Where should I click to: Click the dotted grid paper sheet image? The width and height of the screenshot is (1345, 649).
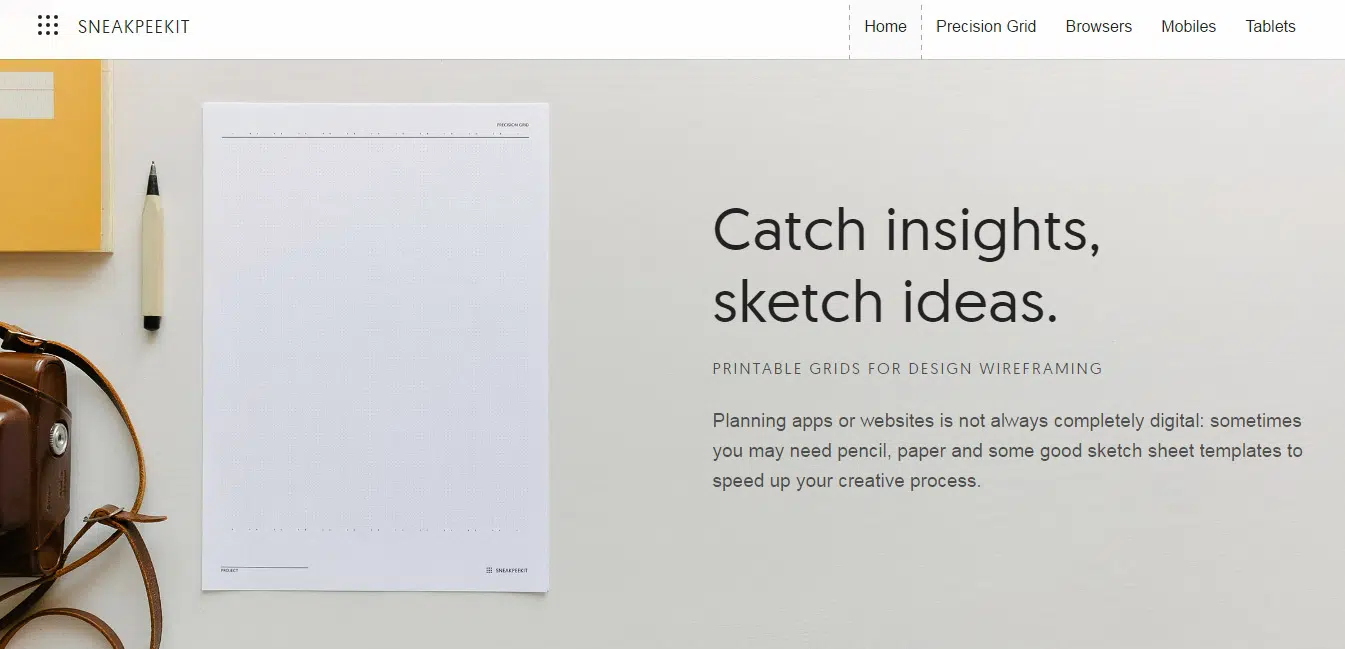point(375,340)
